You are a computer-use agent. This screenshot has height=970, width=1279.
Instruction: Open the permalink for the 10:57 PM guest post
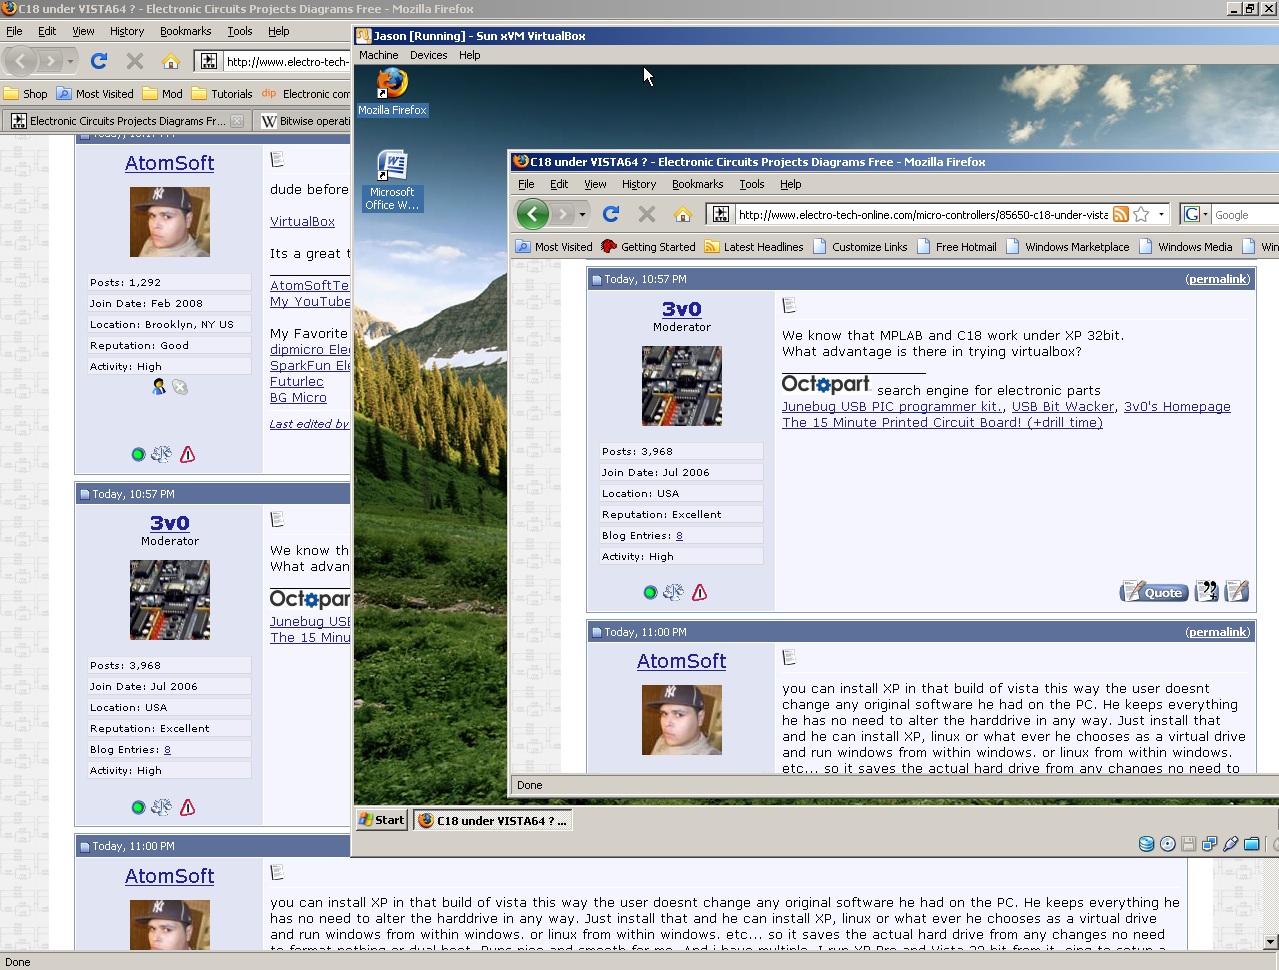point(1218,279)
